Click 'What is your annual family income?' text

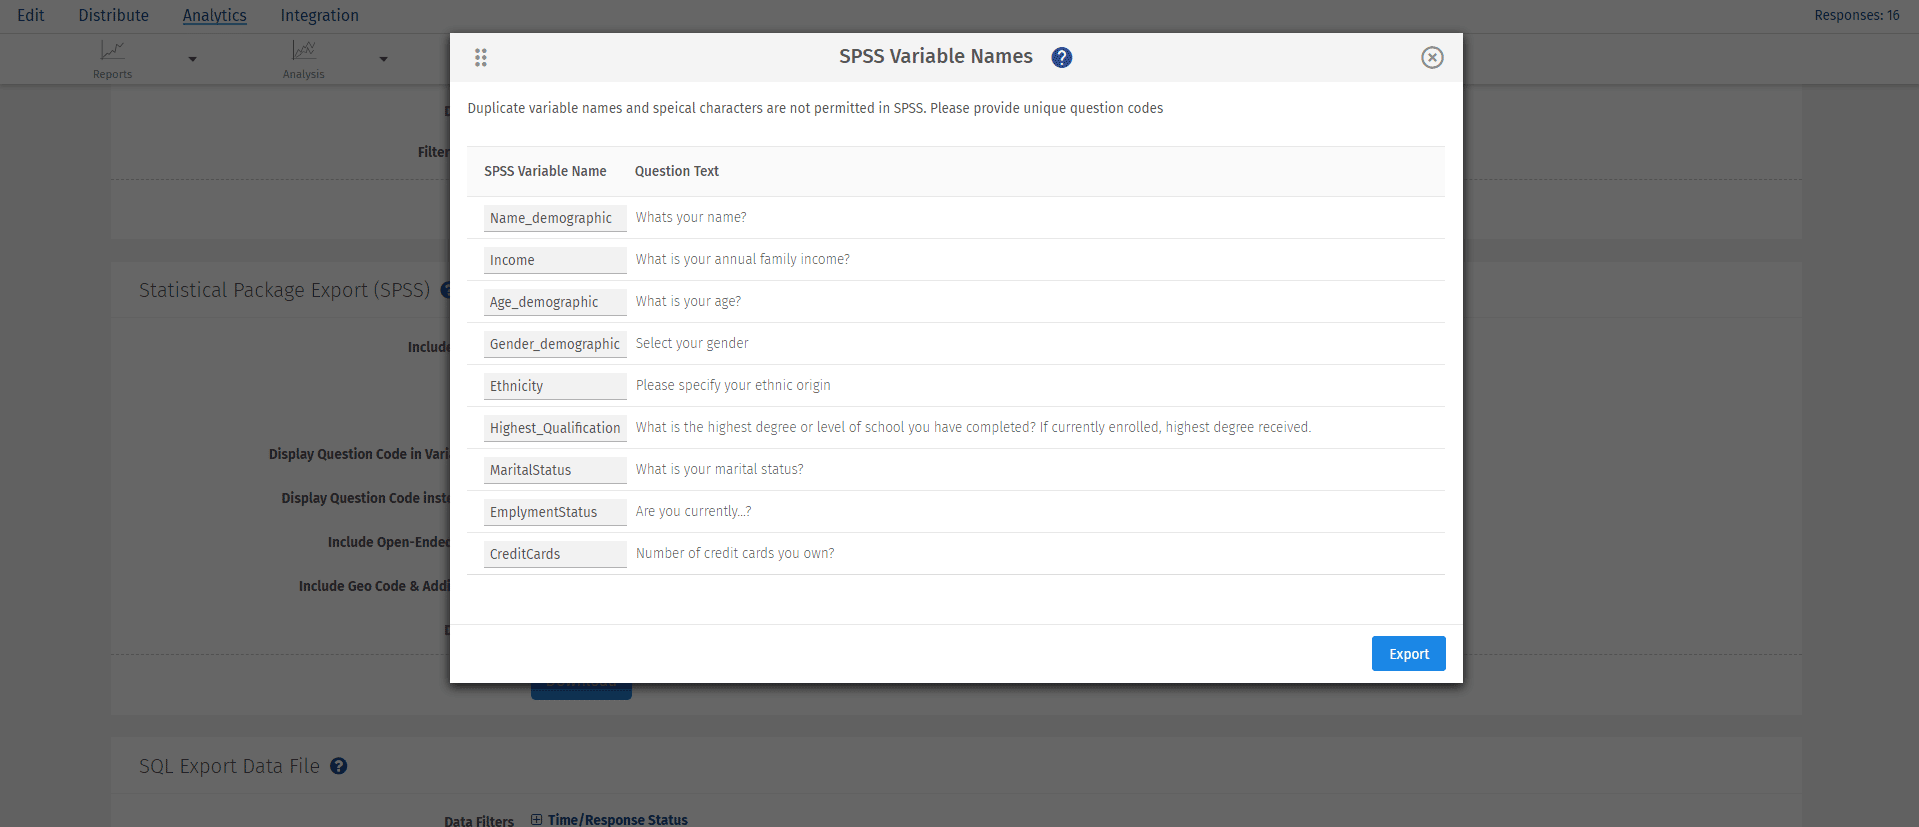coord(743,259)
